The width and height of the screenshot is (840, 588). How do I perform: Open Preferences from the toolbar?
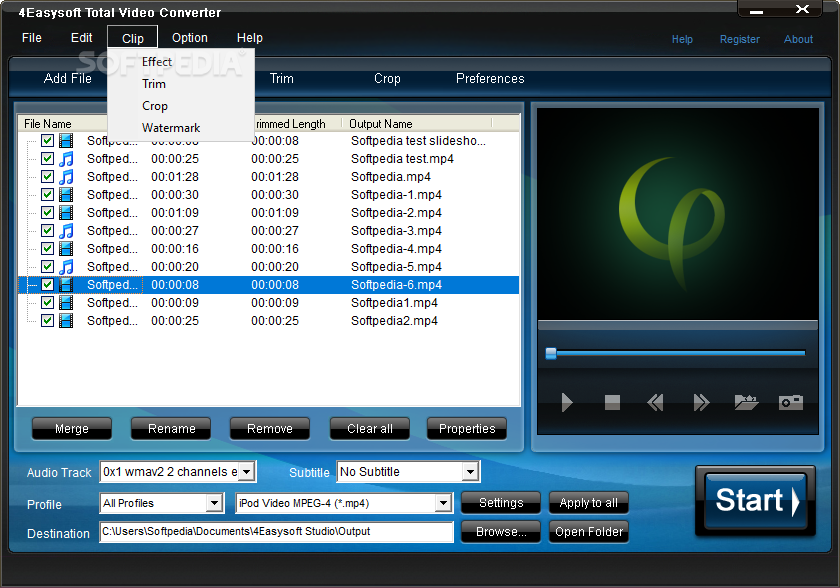pos(490,79)
